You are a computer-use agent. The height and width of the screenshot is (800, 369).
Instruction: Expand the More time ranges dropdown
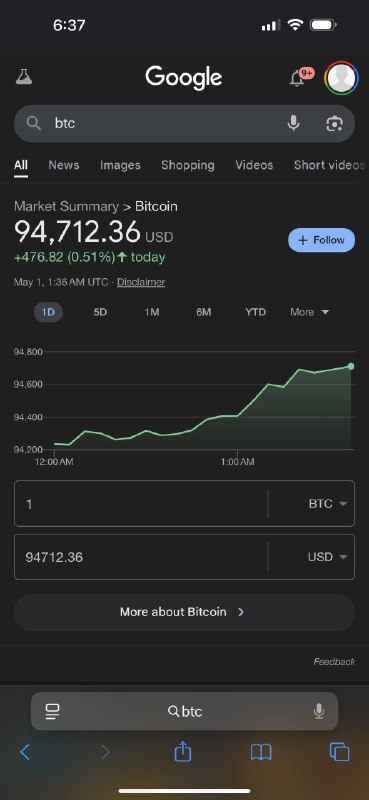click(310, 312)
